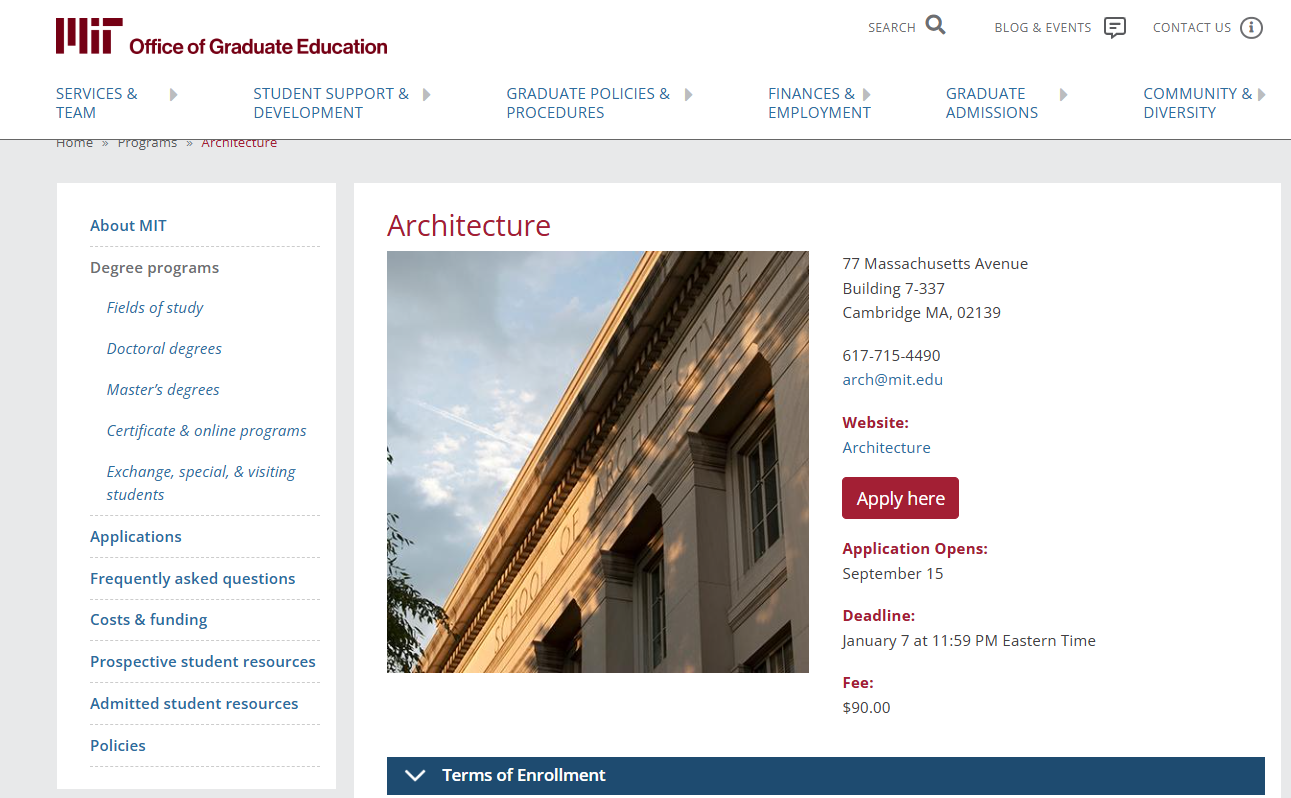Open the Finances & Employment menu
The width and height of the screenshot is (1291, 798).
pyautogui.click(x=819, y=103)
